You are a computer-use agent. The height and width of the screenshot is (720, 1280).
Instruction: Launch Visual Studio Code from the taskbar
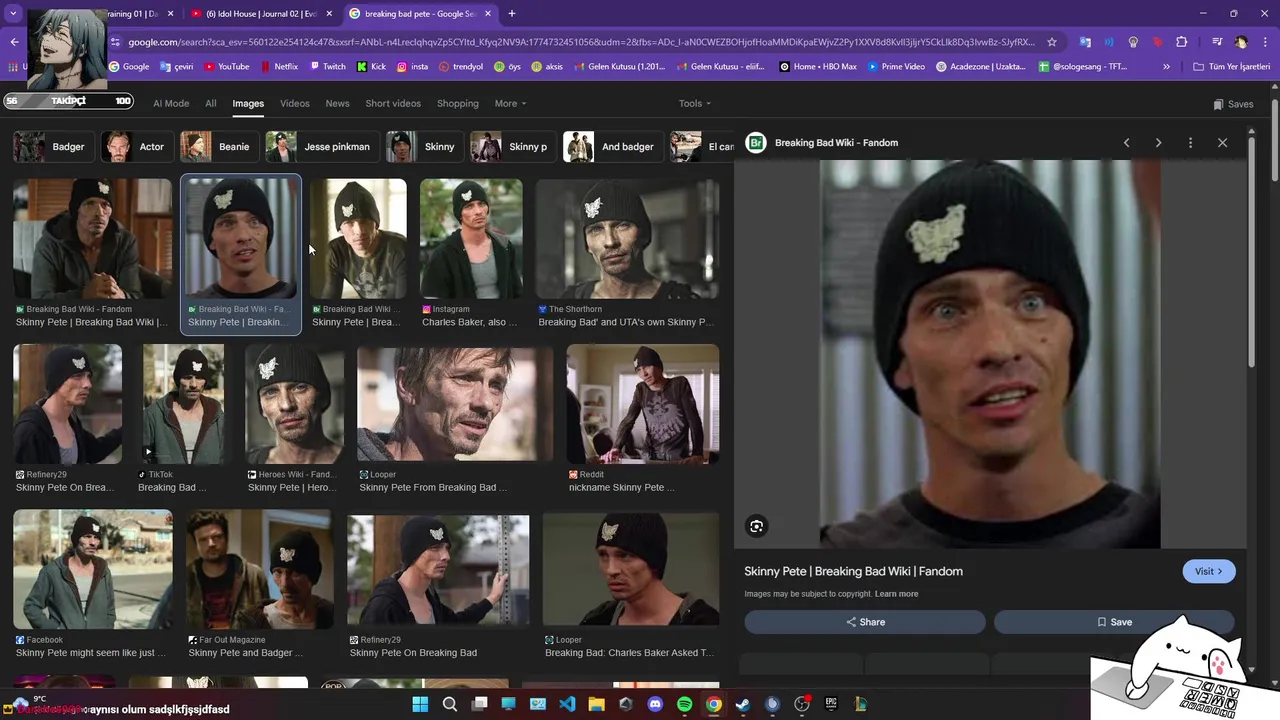567,704
